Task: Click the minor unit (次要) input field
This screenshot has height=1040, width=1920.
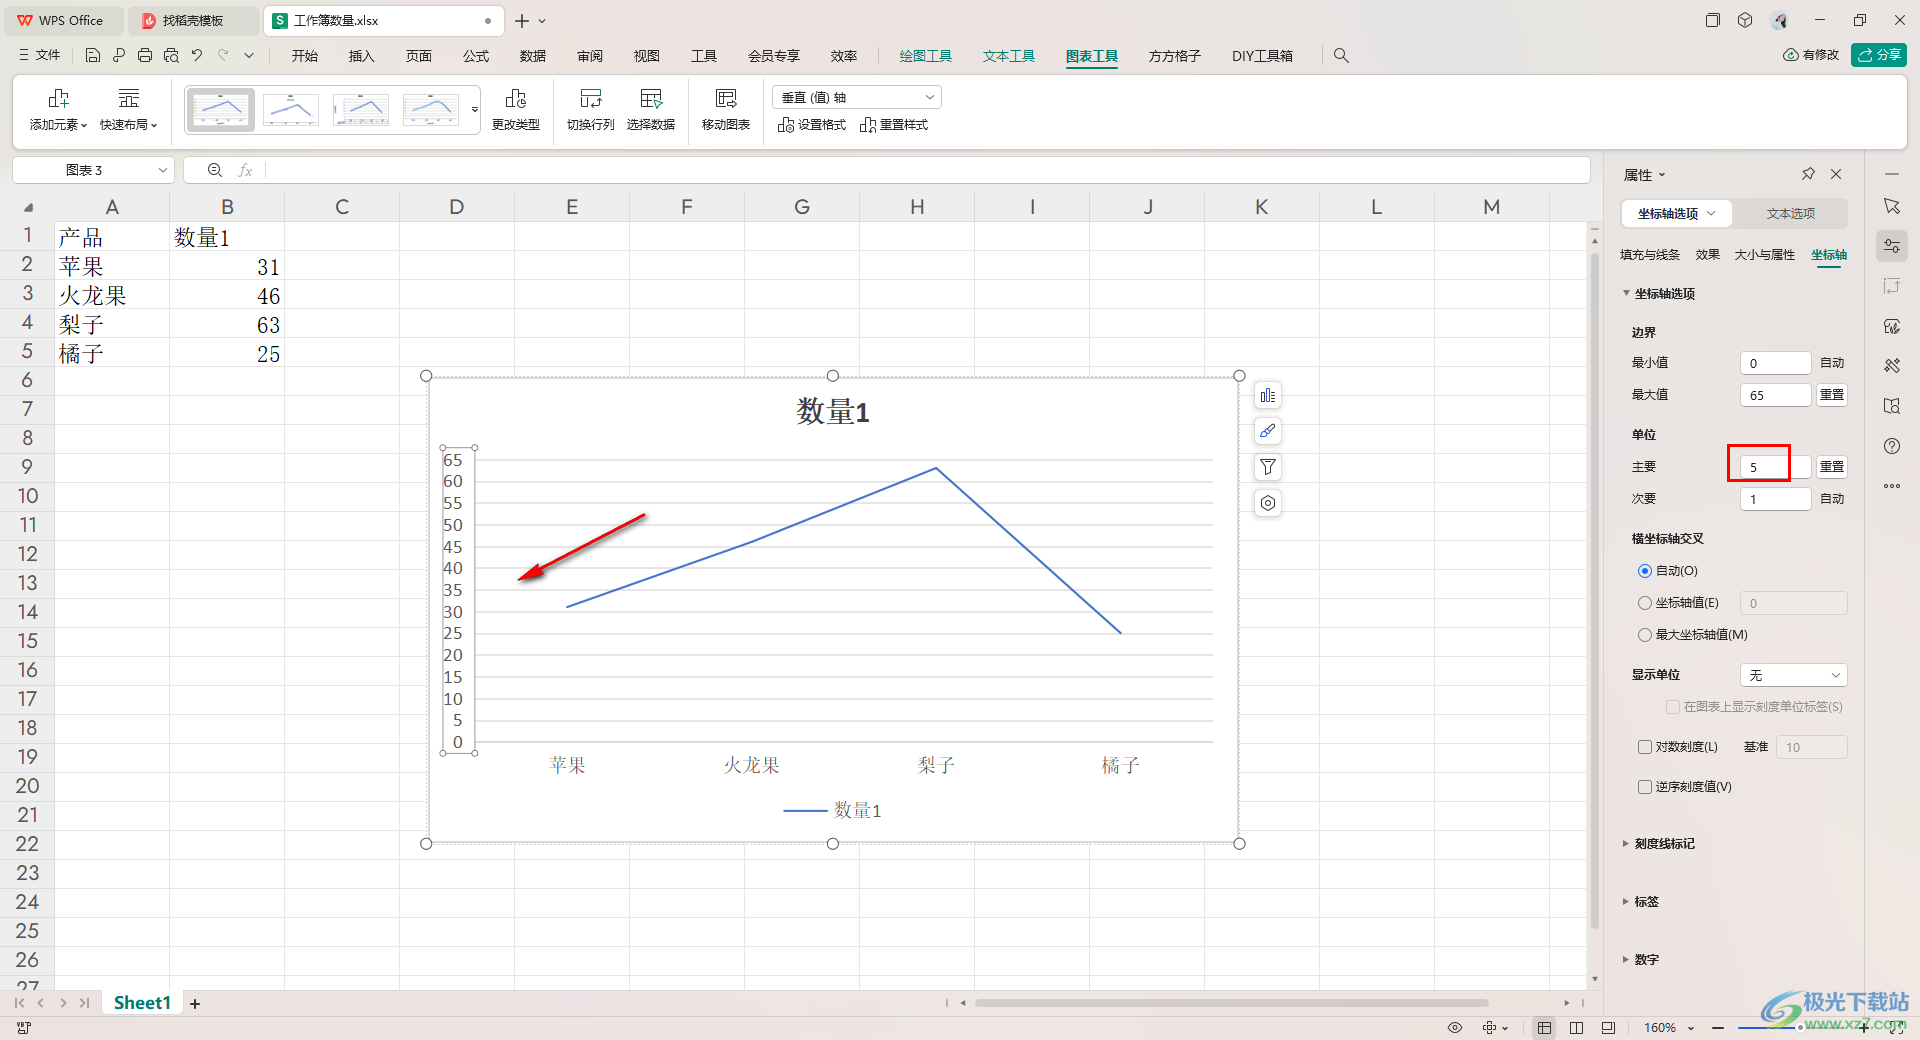Action: click(x=1776, y=499)
